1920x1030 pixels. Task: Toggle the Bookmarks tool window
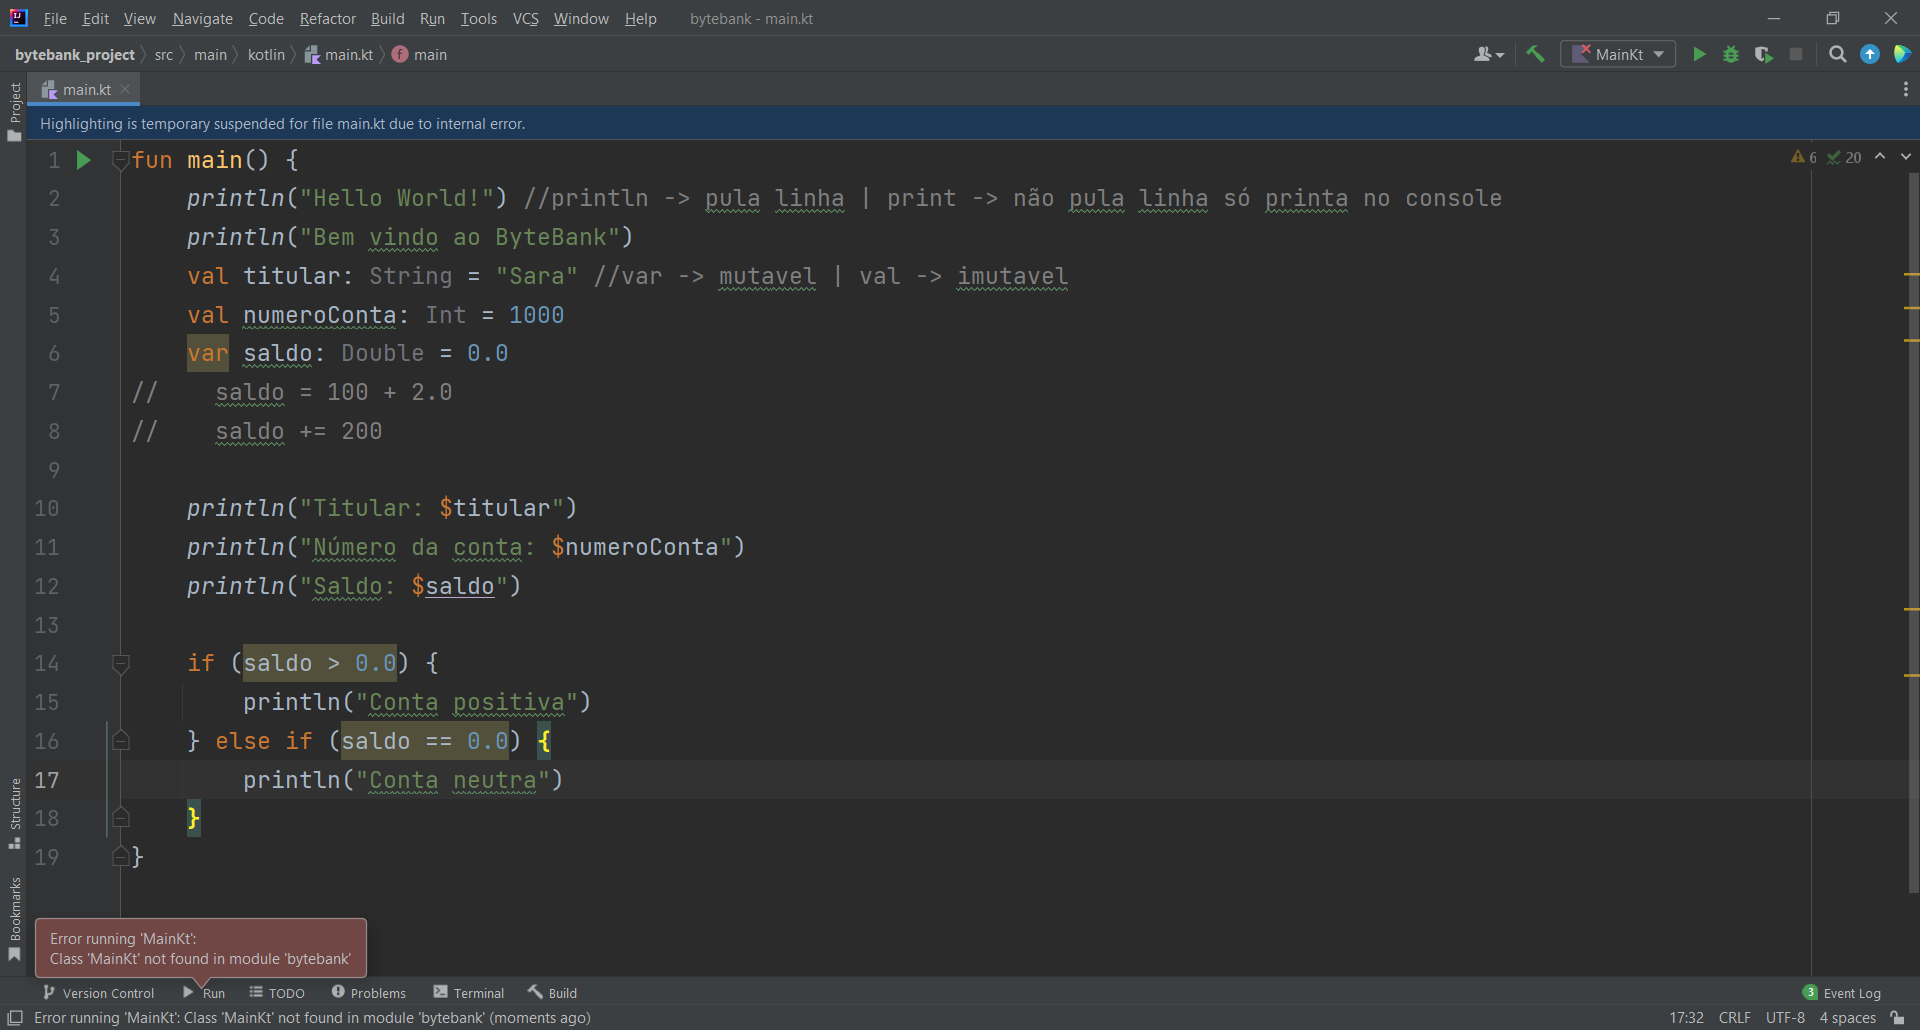[14, 919]
